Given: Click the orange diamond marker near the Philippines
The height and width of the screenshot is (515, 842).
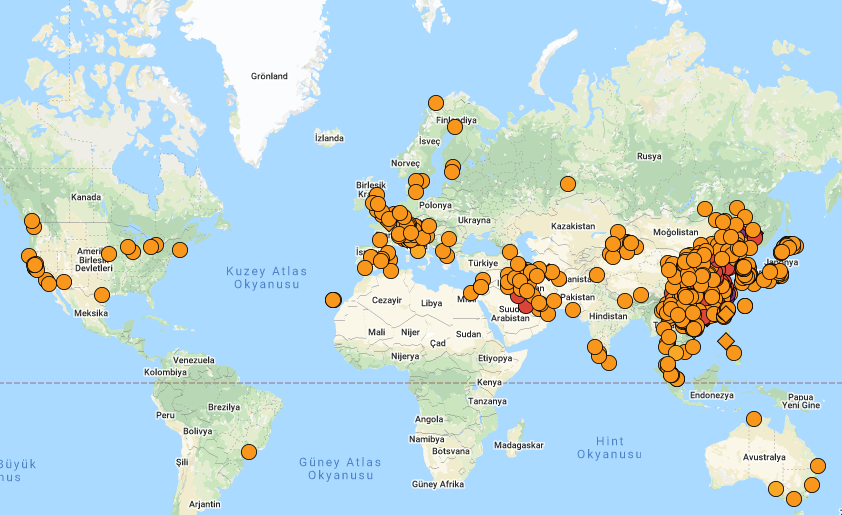Looking at the screenshot, I should (x=726, y=340).
